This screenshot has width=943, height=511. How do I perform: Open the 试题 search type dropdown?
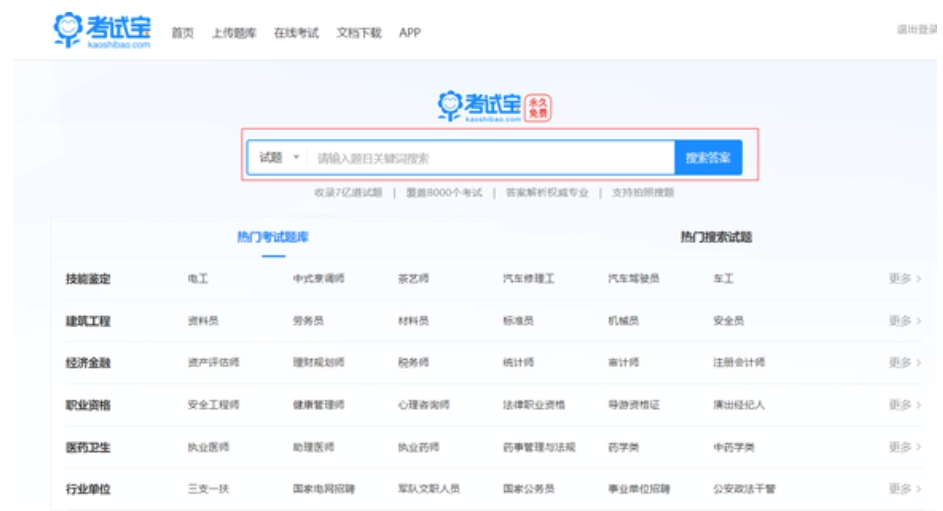[279, 158]
